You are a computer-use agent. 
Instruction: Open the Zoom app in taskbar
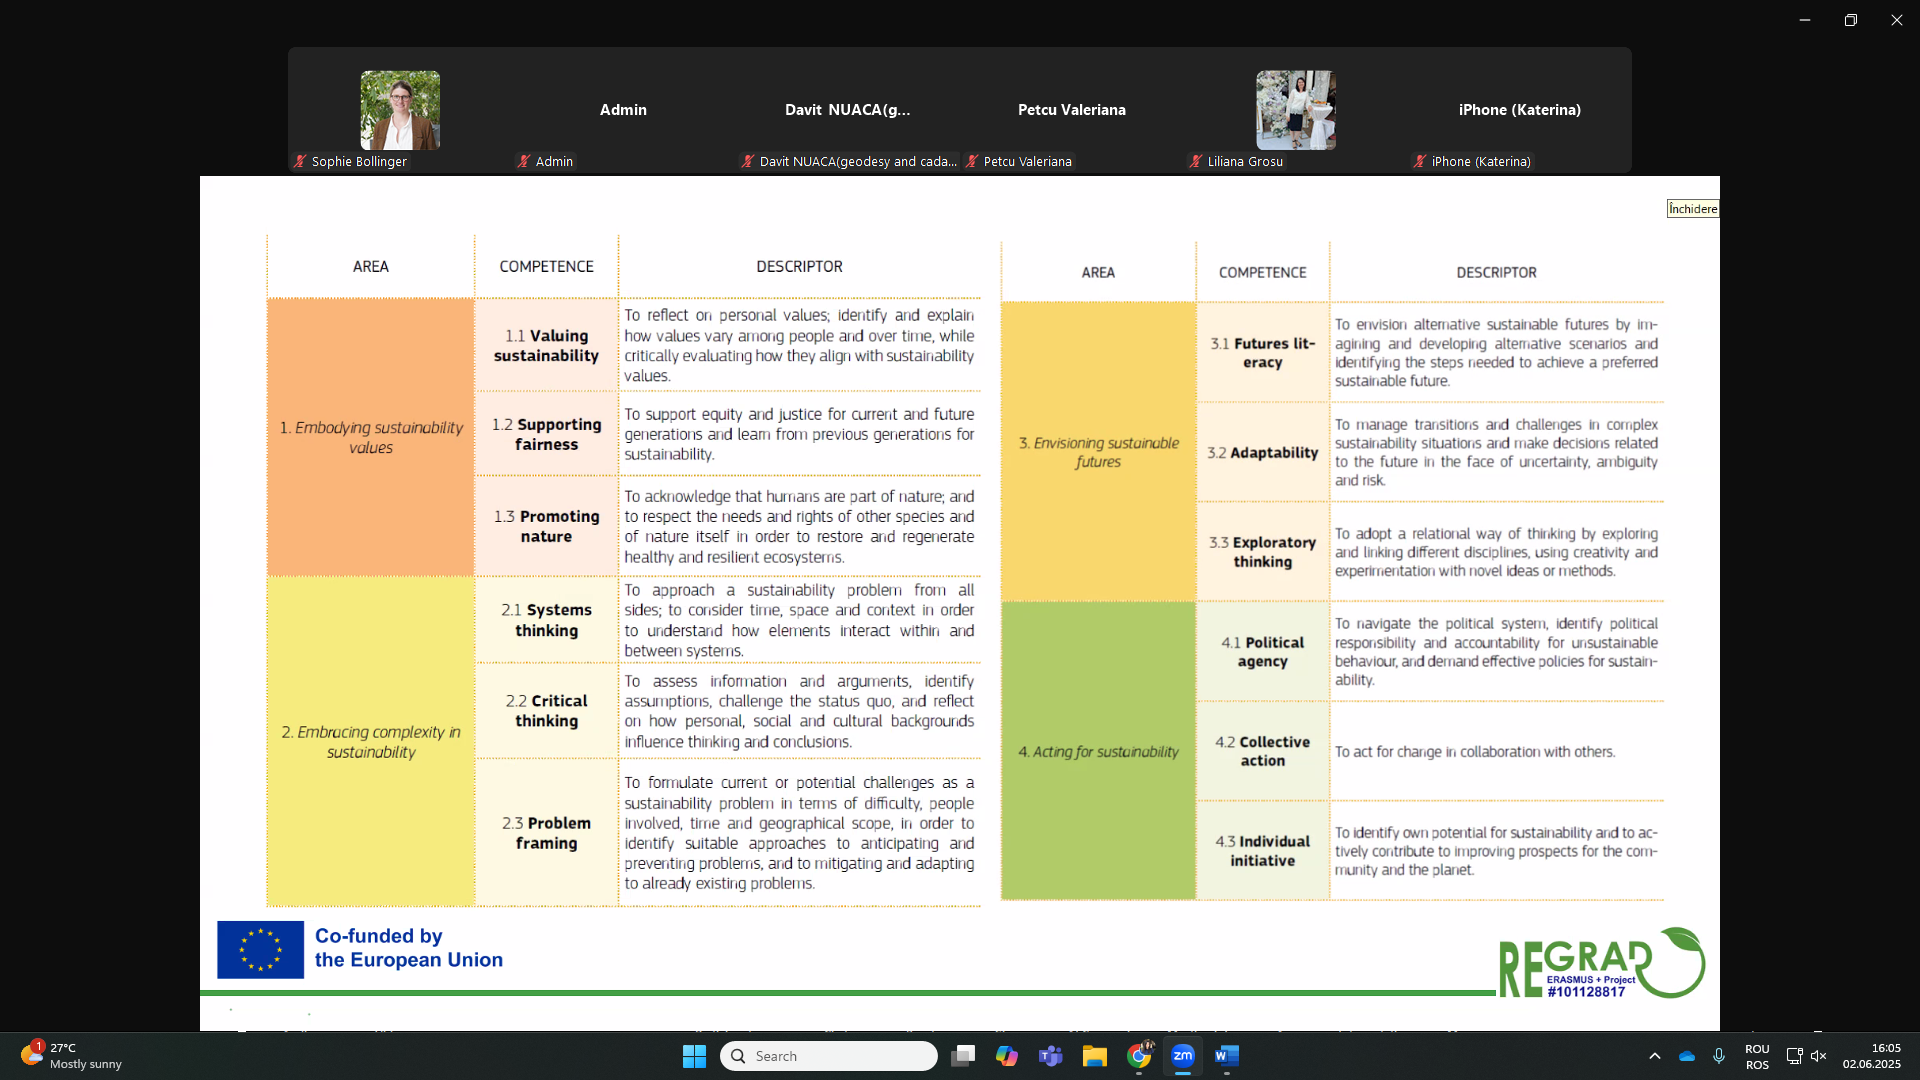1183,1056
